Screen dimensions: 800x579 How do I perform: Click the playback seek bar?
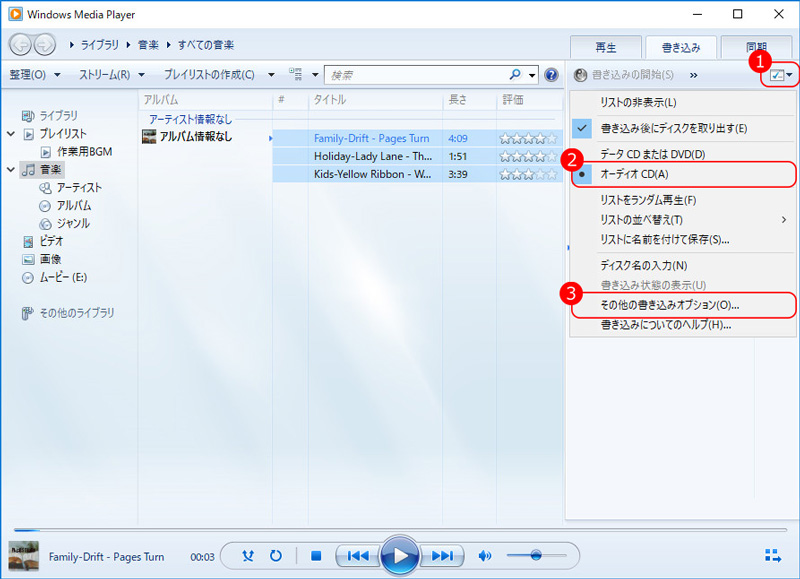pyautogui.click(x=400, y=531)
